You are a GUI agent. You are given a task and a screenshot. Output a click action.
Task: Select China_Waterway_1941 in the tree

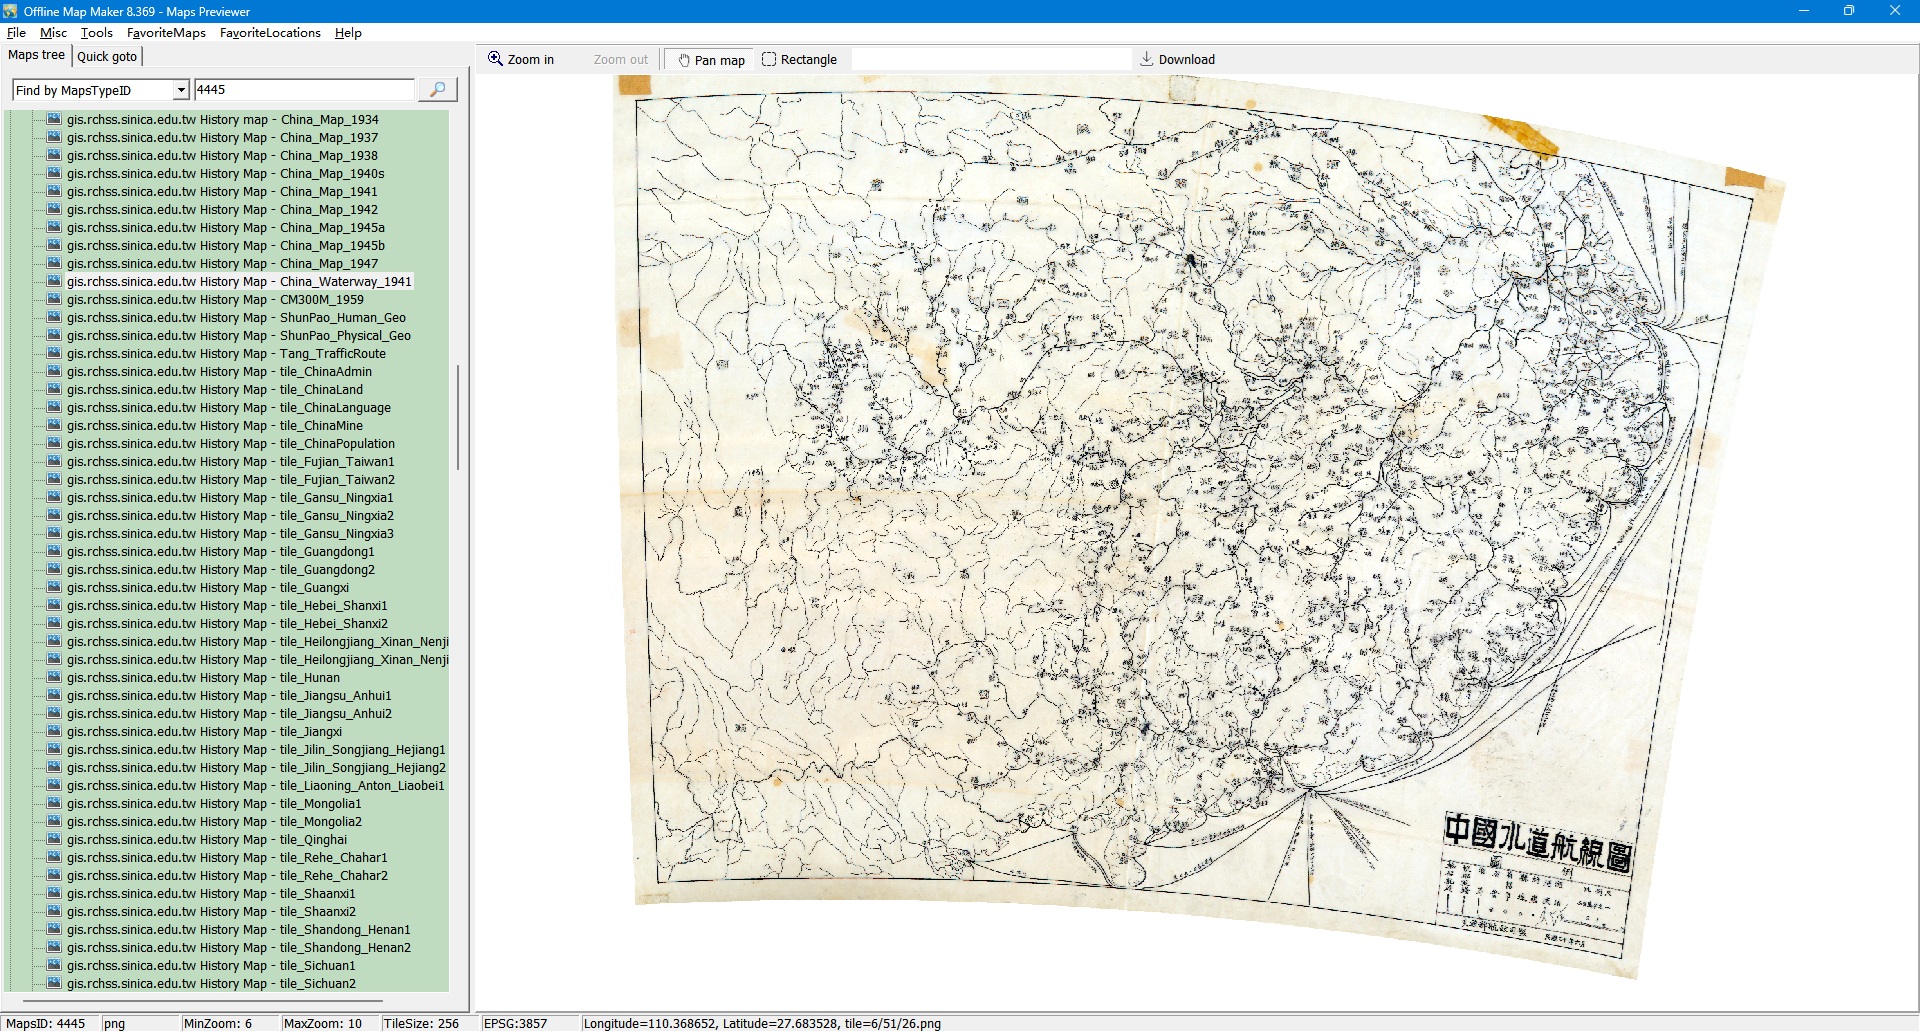click(x=239, y=281)
